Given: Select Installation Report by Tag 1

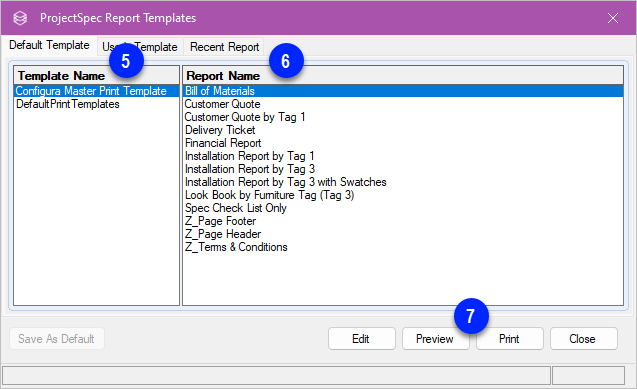Looking at the screenshot, I should coord(403,156).
